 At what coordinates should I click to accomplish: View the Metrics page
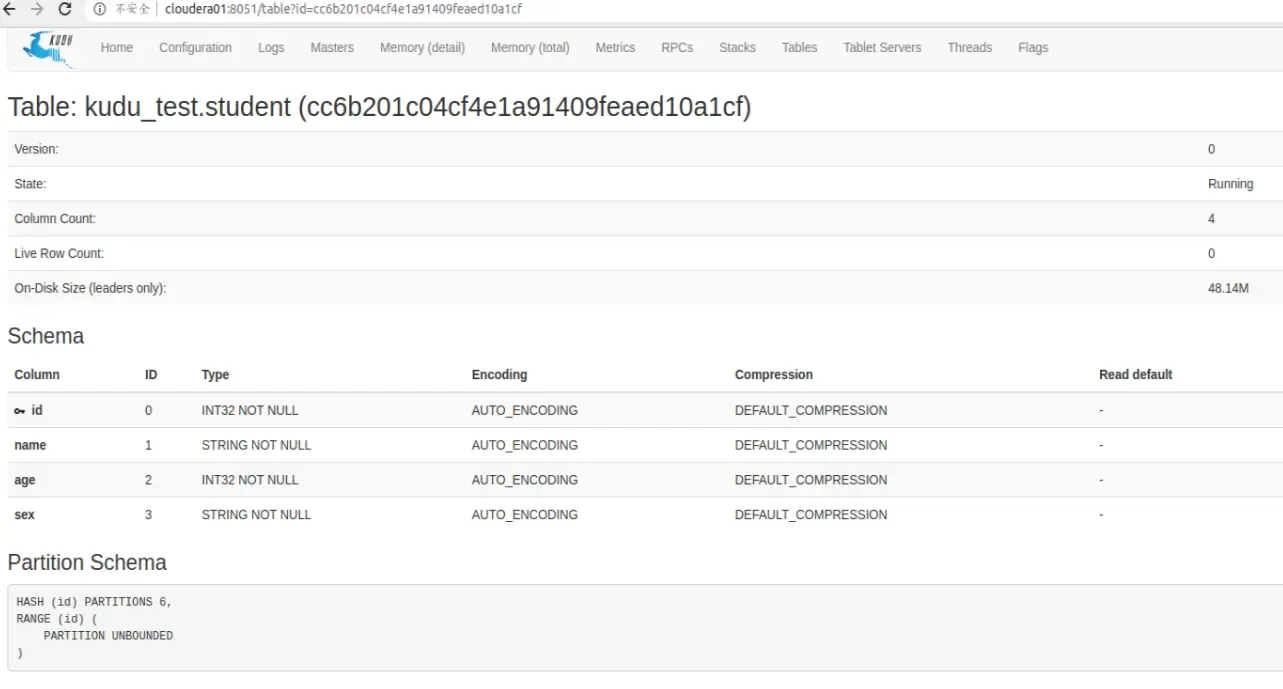(615, 48)
